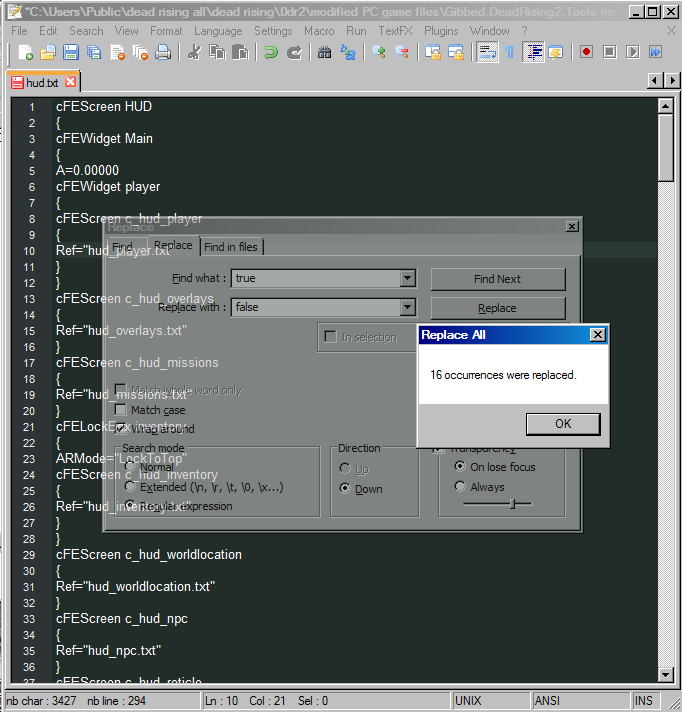Open the Replace with dropdown arrow

pyautogui.click(x=407, y=307)
